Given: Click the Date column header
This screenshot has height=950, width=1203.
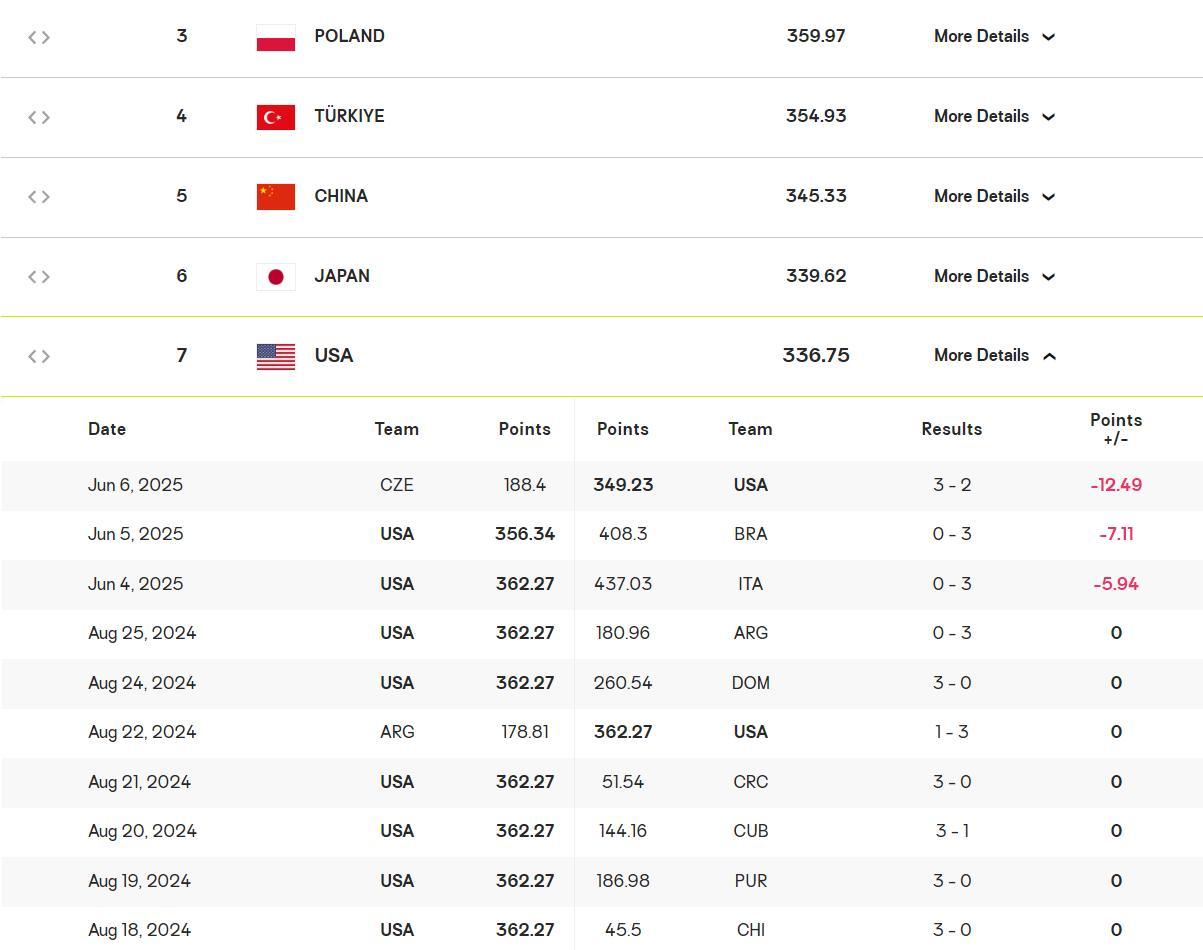Looking at the screenshot, I should click(107, 429).
